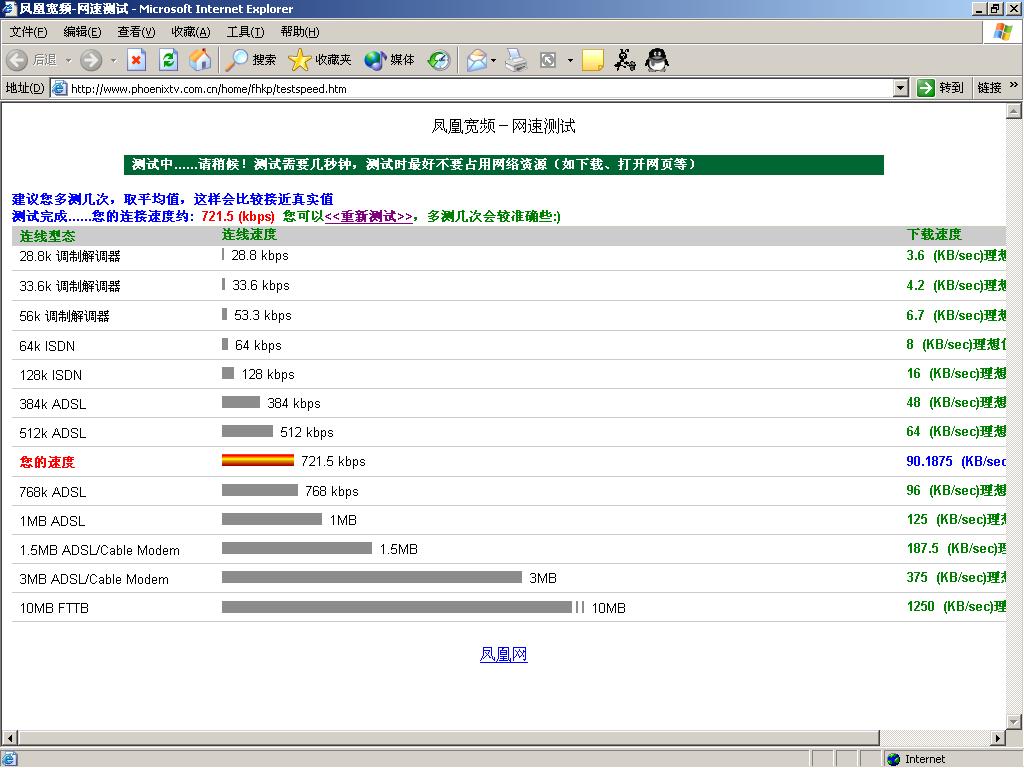Open the 文件(F) menu
Viewport: 1024px width, 768px height.
pos(28,32)
